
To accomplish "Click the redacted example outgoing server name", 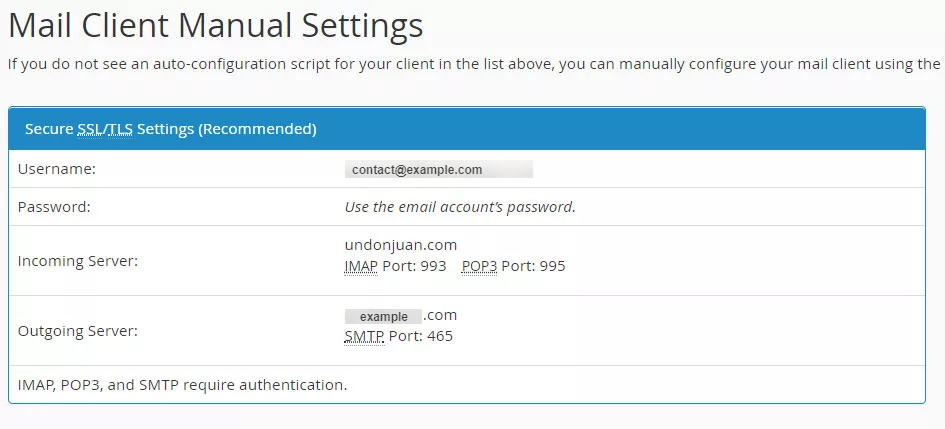I will click(x=383, y=316).
